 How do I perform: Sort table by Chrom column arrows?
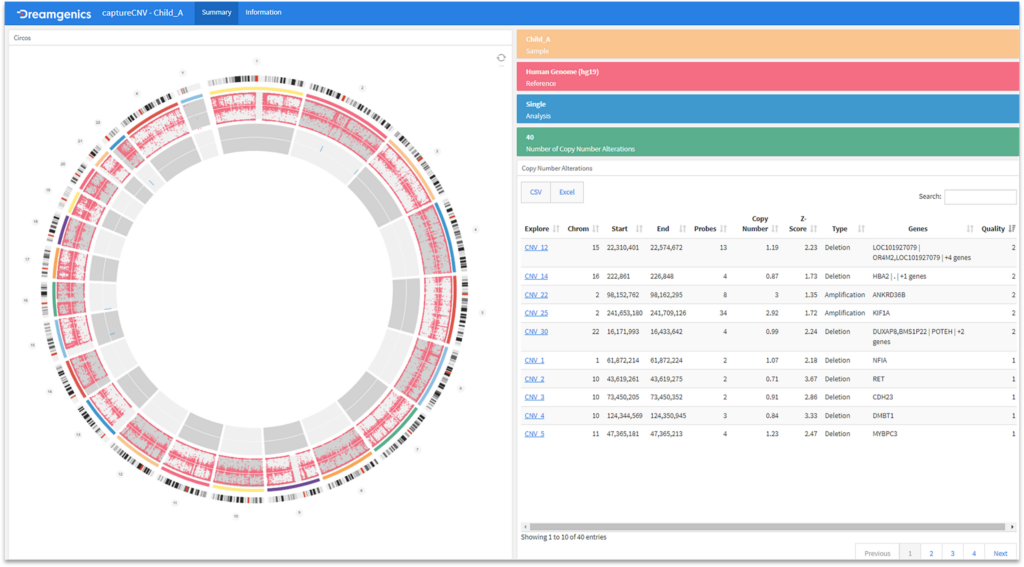pyautogui.click(x=596, y=229)
